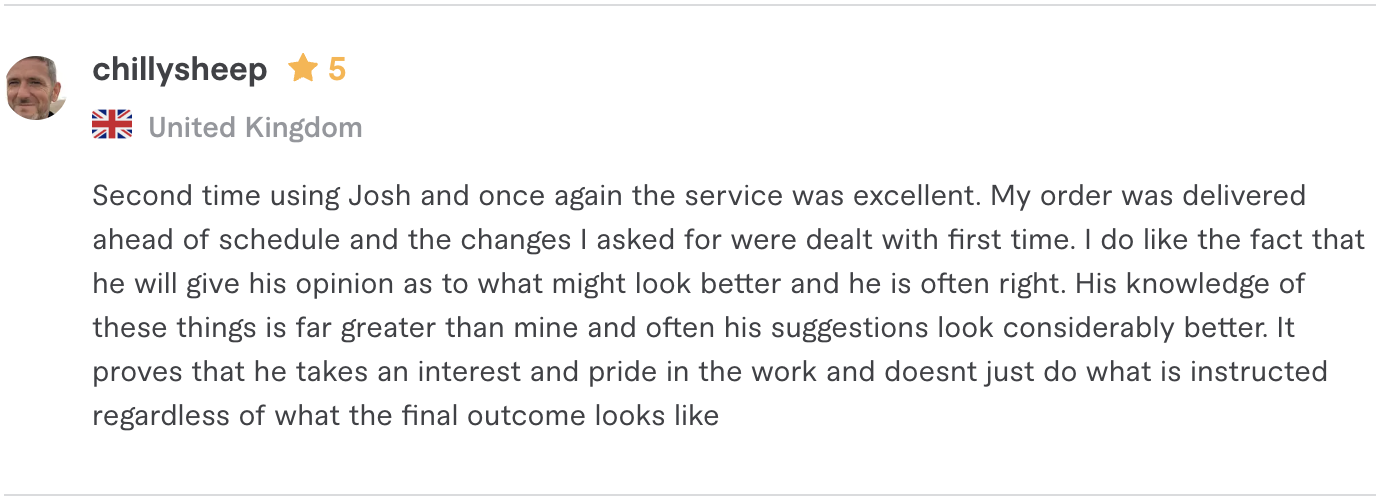Screen dimensions: 1380x499
Task: Click the gold star rating icon
Action: click(302, 69)
